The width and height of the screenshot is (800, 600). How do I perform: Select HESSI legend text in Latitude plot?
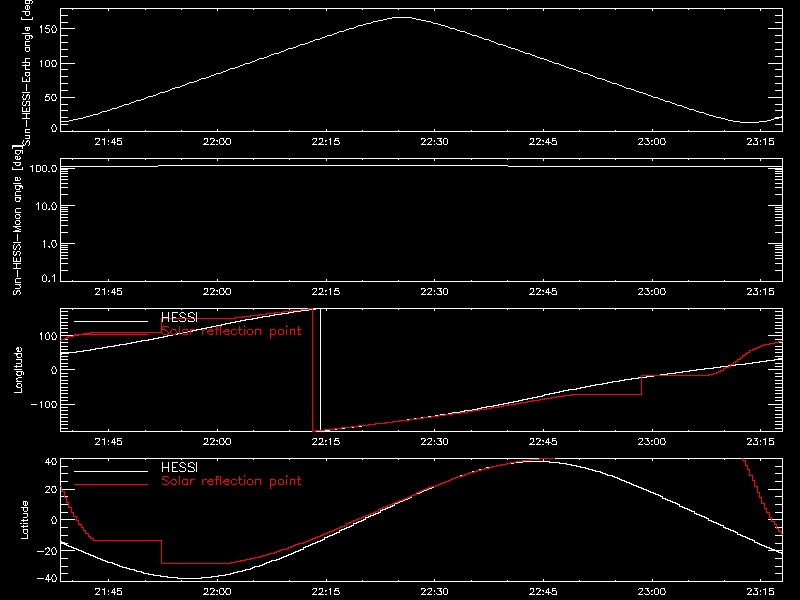[x=179, y=467]
